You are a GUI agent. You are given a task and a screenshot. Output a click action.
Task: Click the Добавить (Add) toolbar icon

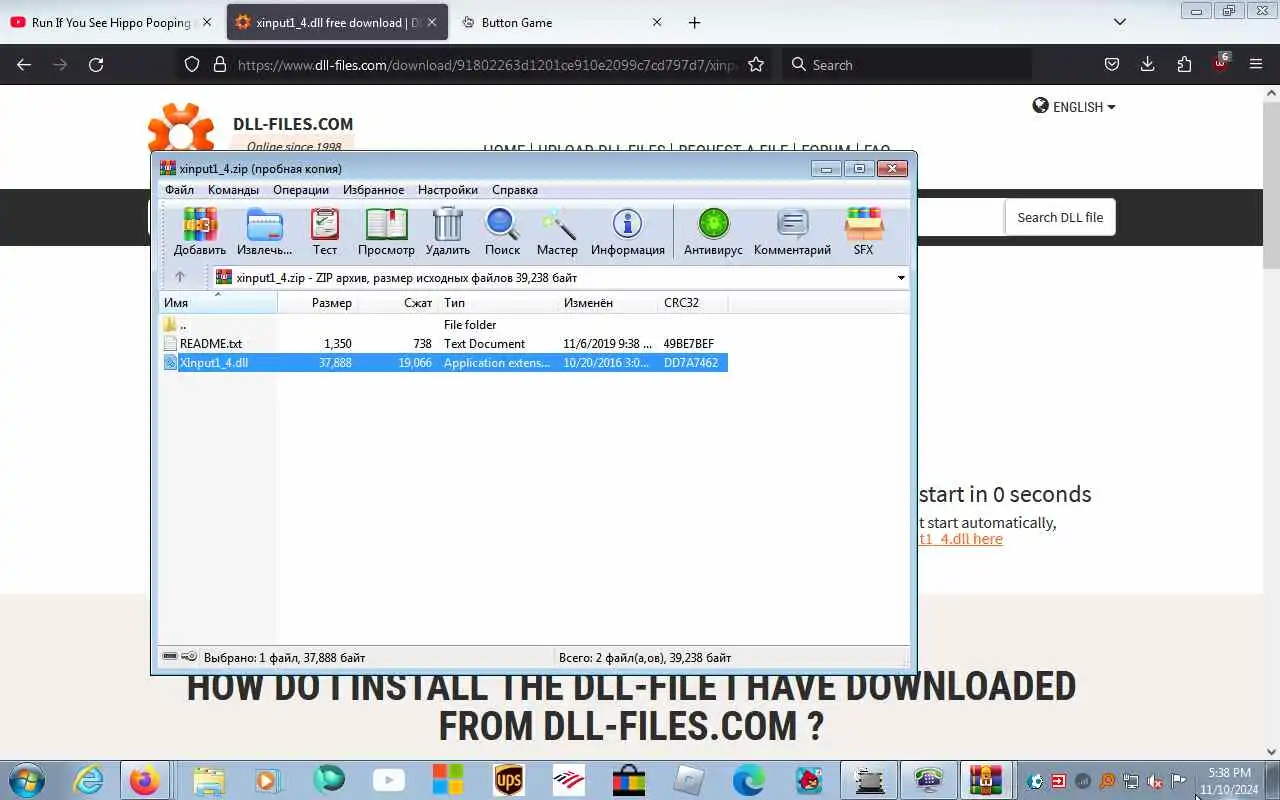(200, 232)
